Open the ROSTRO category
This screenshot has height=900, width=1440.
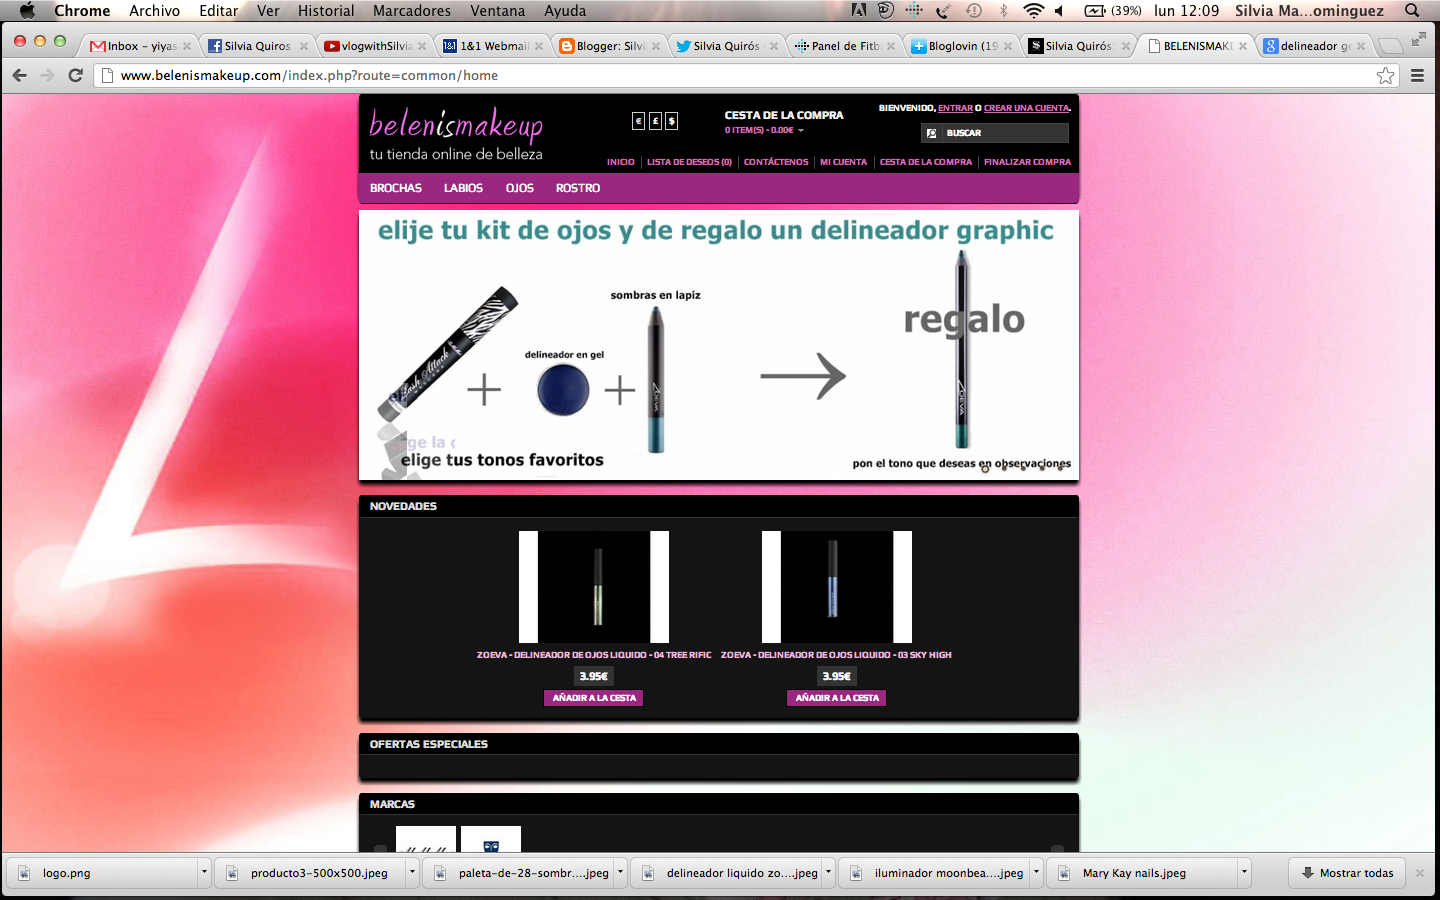tap(578, 188)
